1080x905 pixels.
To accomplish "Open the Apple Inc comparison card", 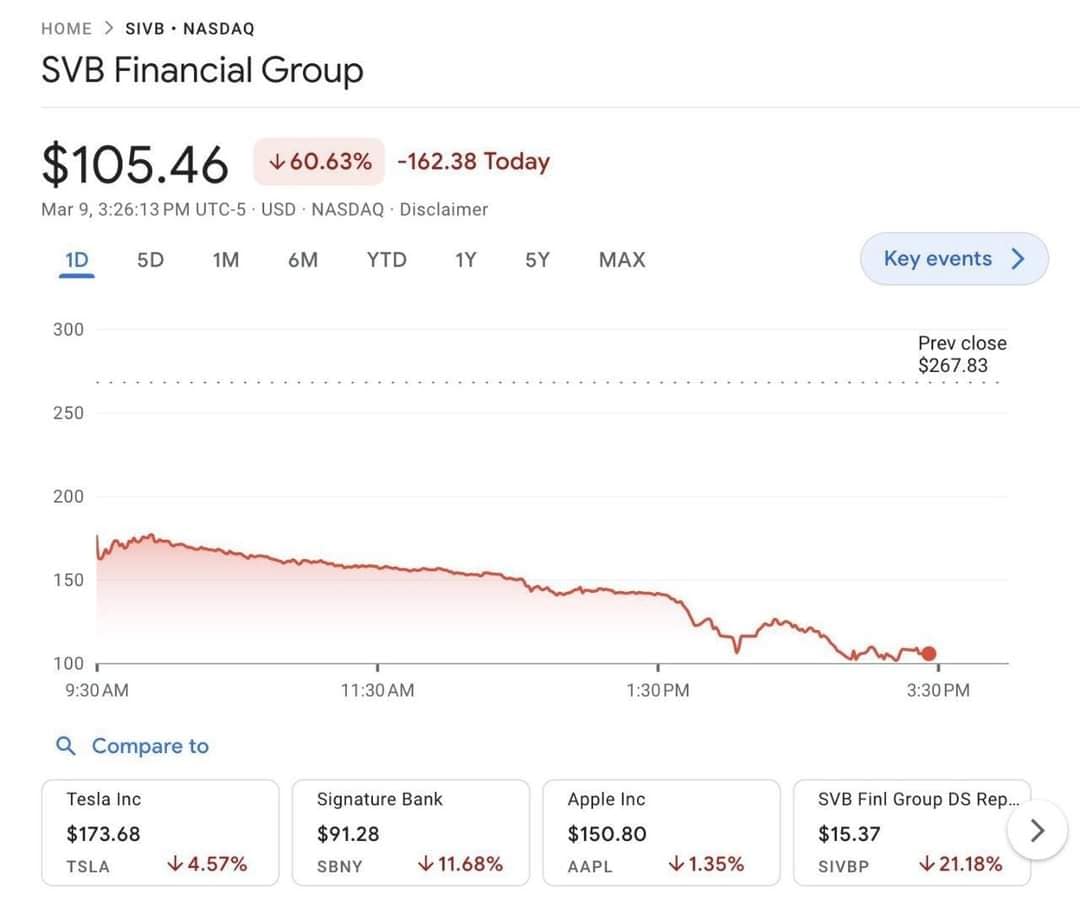I will pyautogui.click(x=660, y=832).
